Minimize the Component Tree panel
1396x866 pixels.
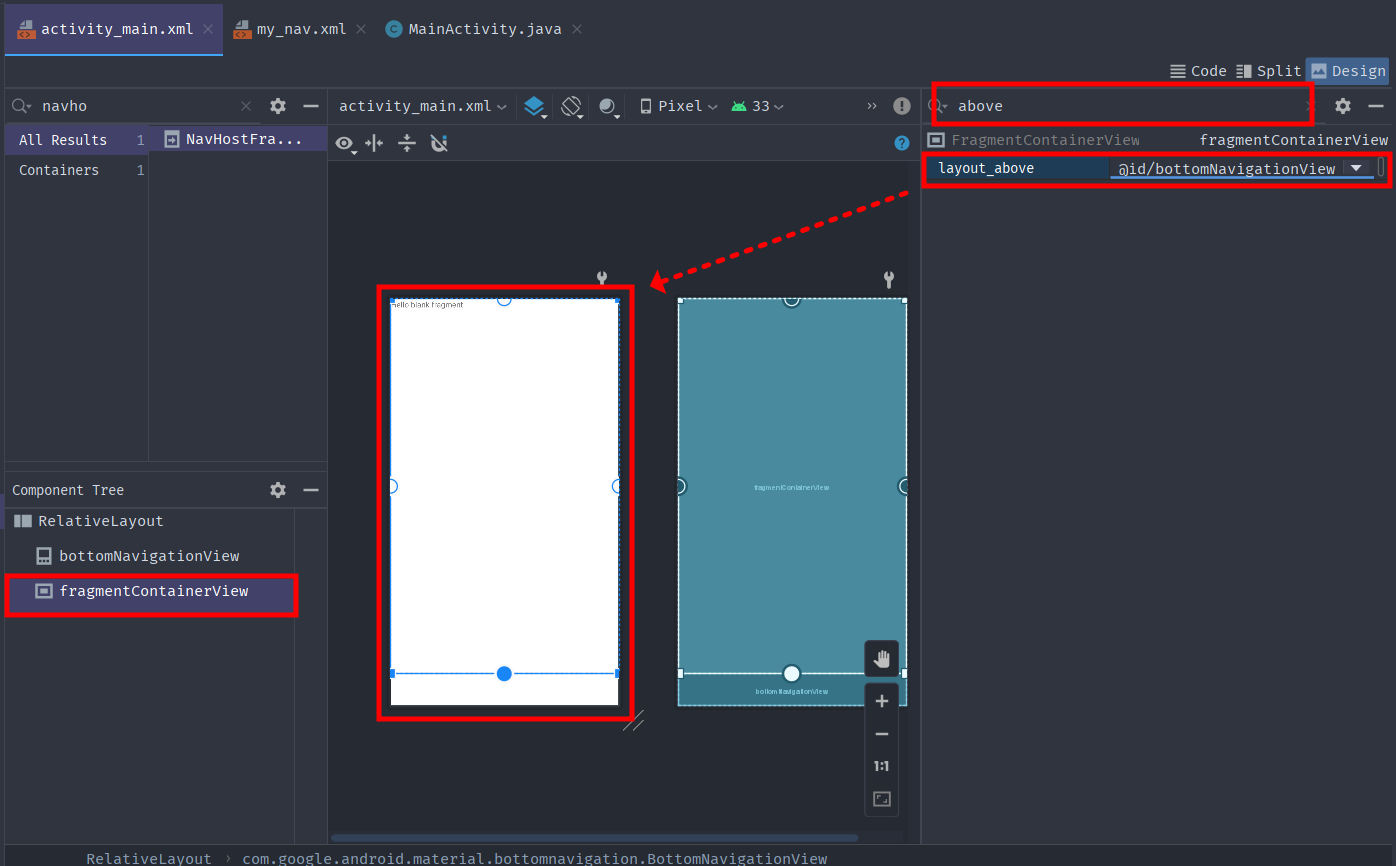click(x=311, y=490)
